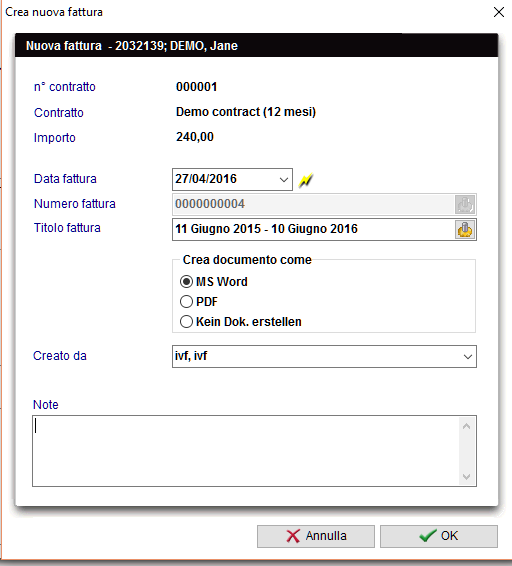The width and height of the screenshot is (512, 566).
Task: Click the stamp icon beside Titolo fattura
Action: coord(465,230)
